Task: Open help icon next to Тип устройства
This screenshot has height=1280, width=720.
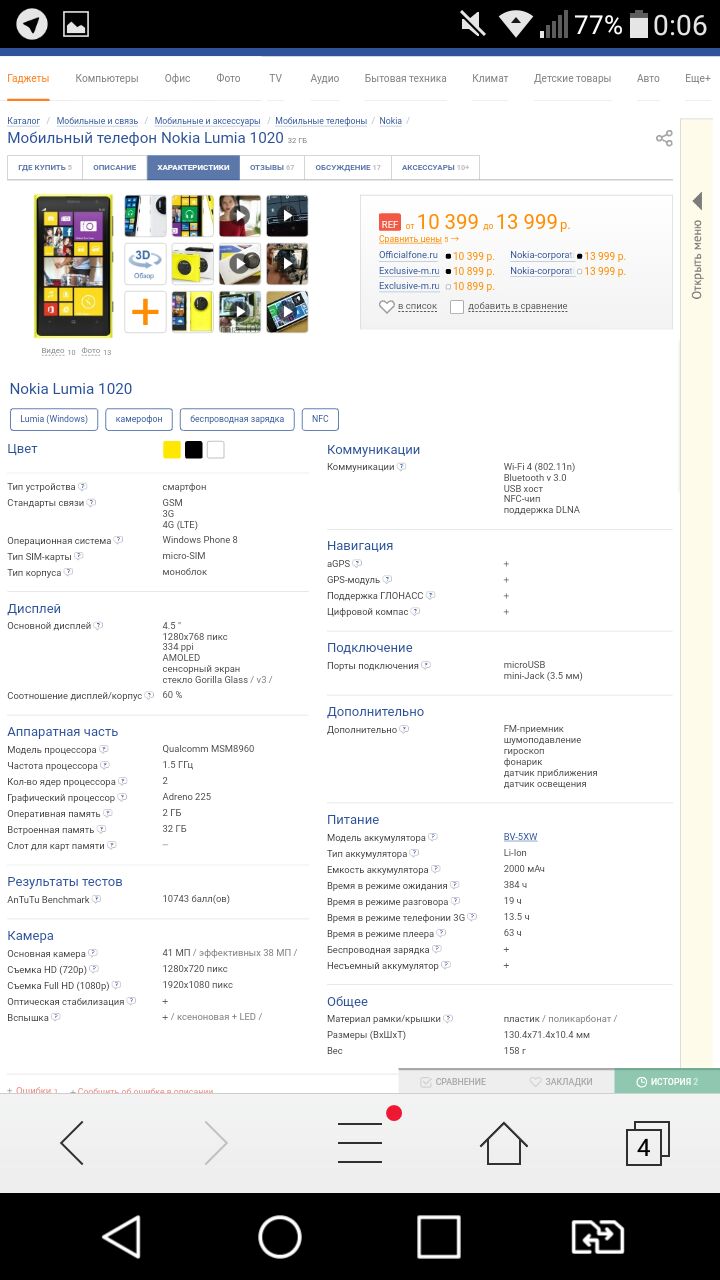Action: [84, 486]
